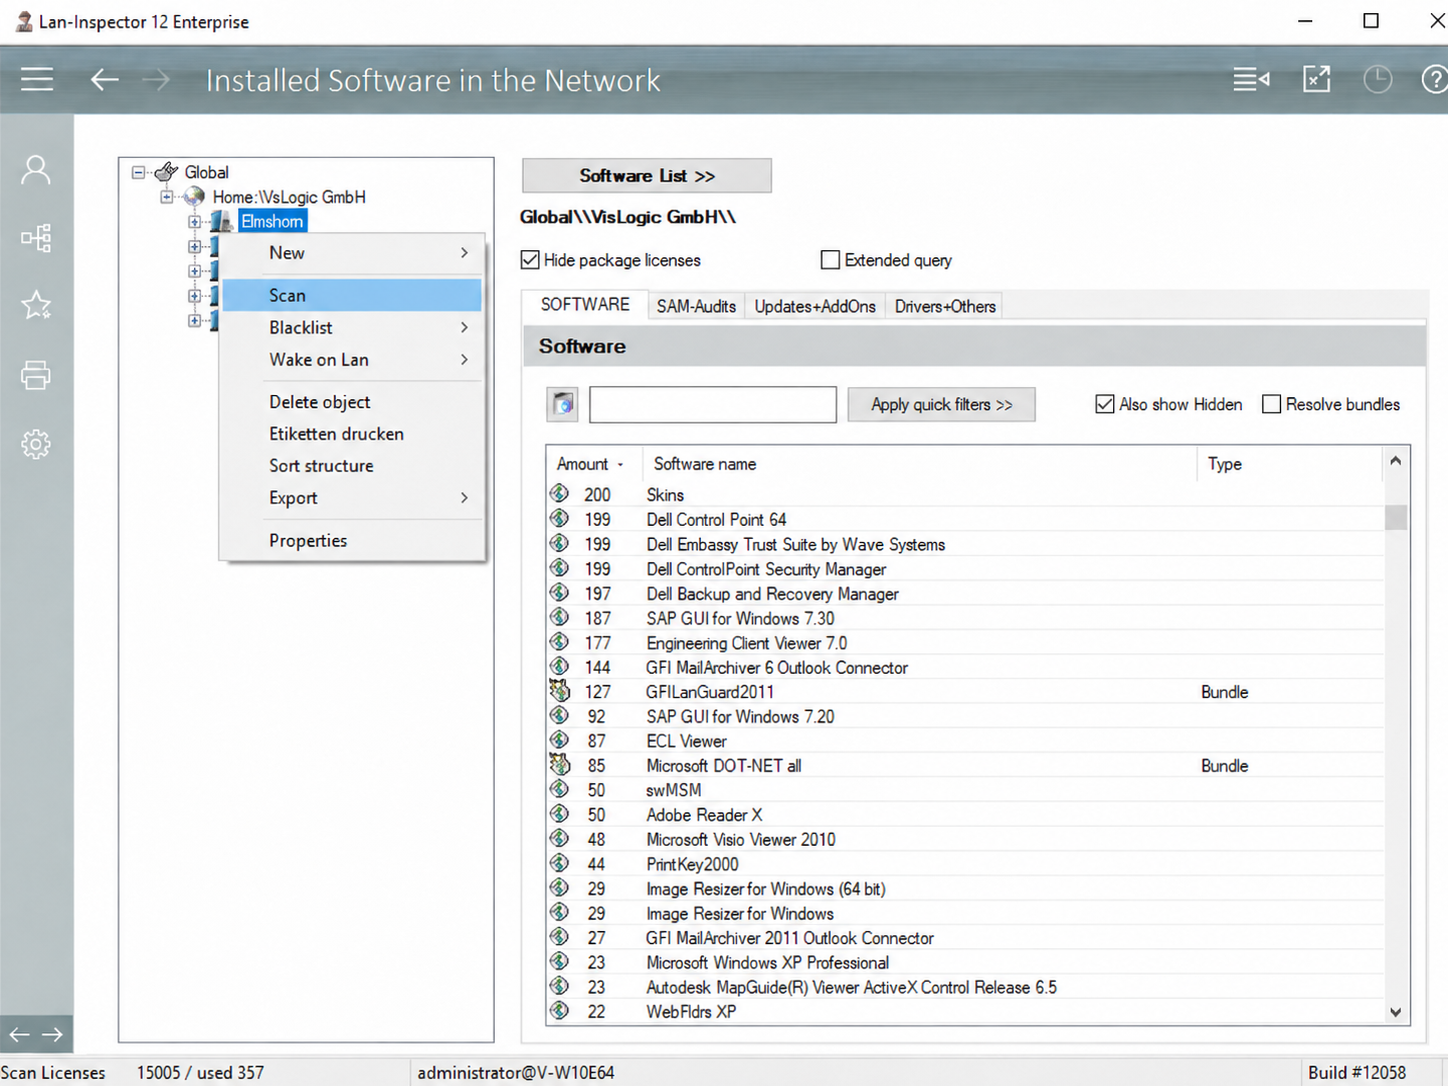Select the ECL Viewer row

coord(966,741)
